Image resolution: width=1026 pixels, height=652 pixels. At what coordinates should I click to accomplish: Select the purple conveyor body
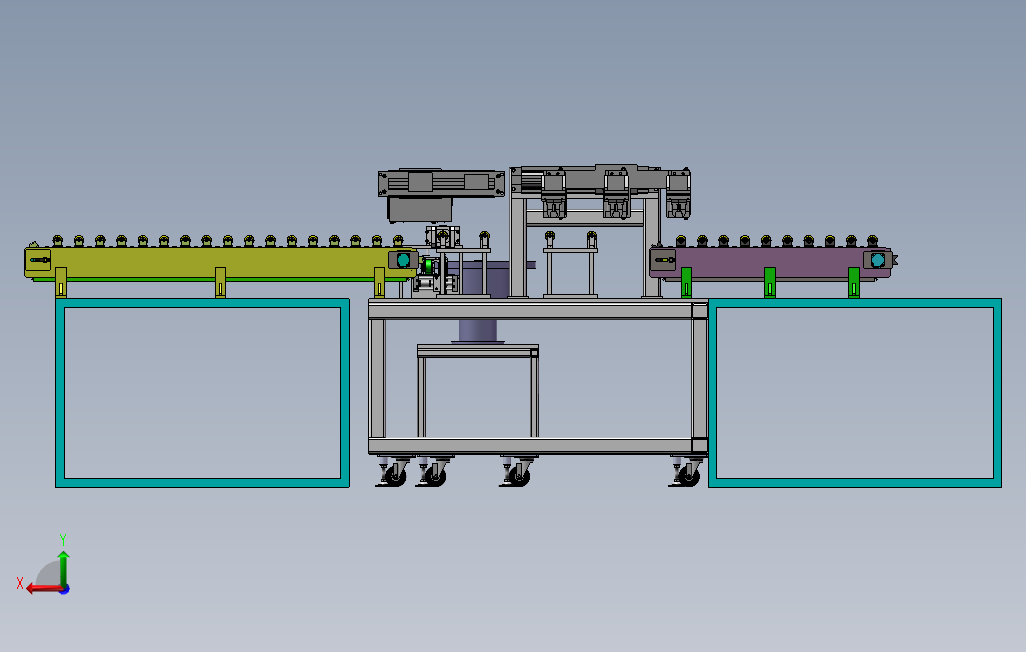[772, 263]
